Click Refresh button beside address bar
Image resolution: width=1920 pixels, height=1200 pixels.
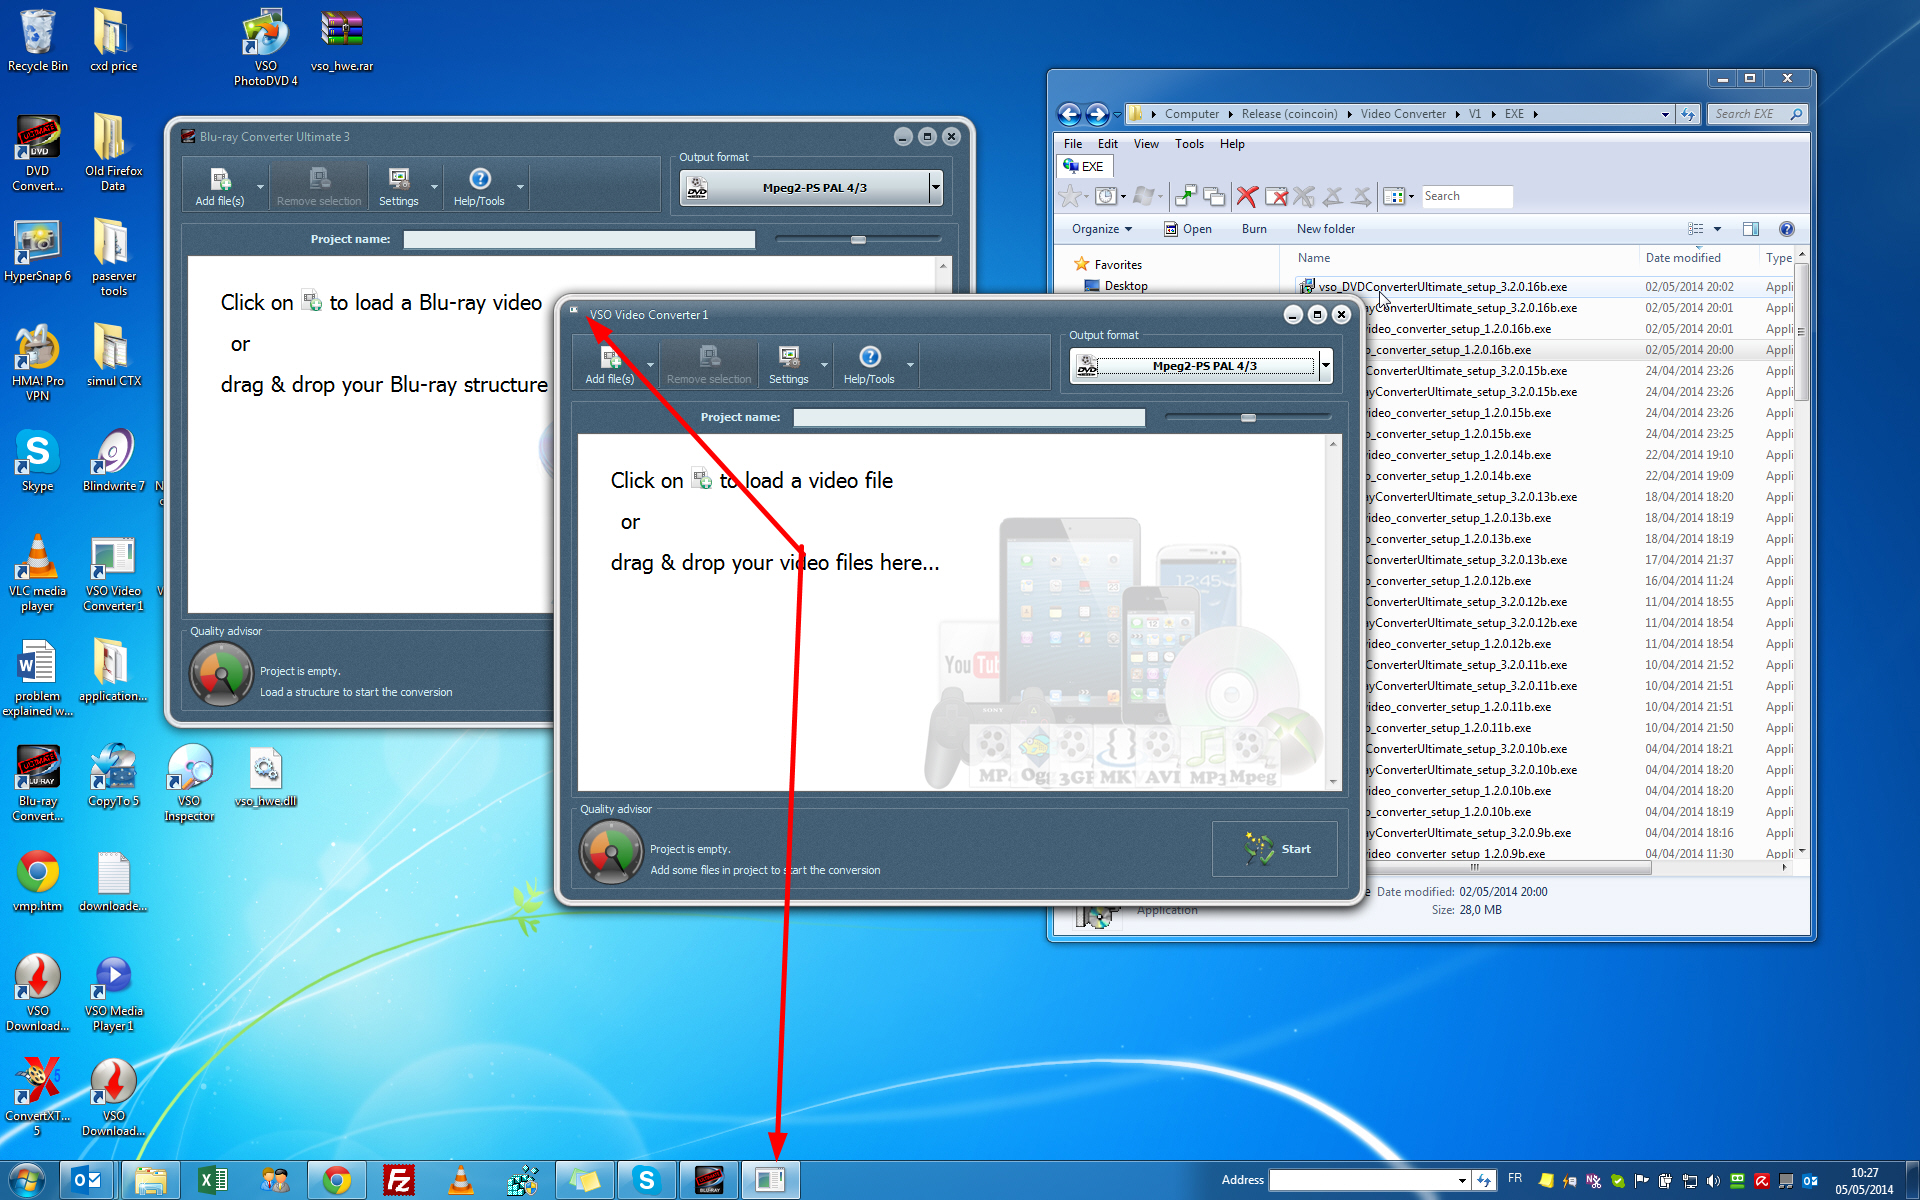tap(1688, 114)
